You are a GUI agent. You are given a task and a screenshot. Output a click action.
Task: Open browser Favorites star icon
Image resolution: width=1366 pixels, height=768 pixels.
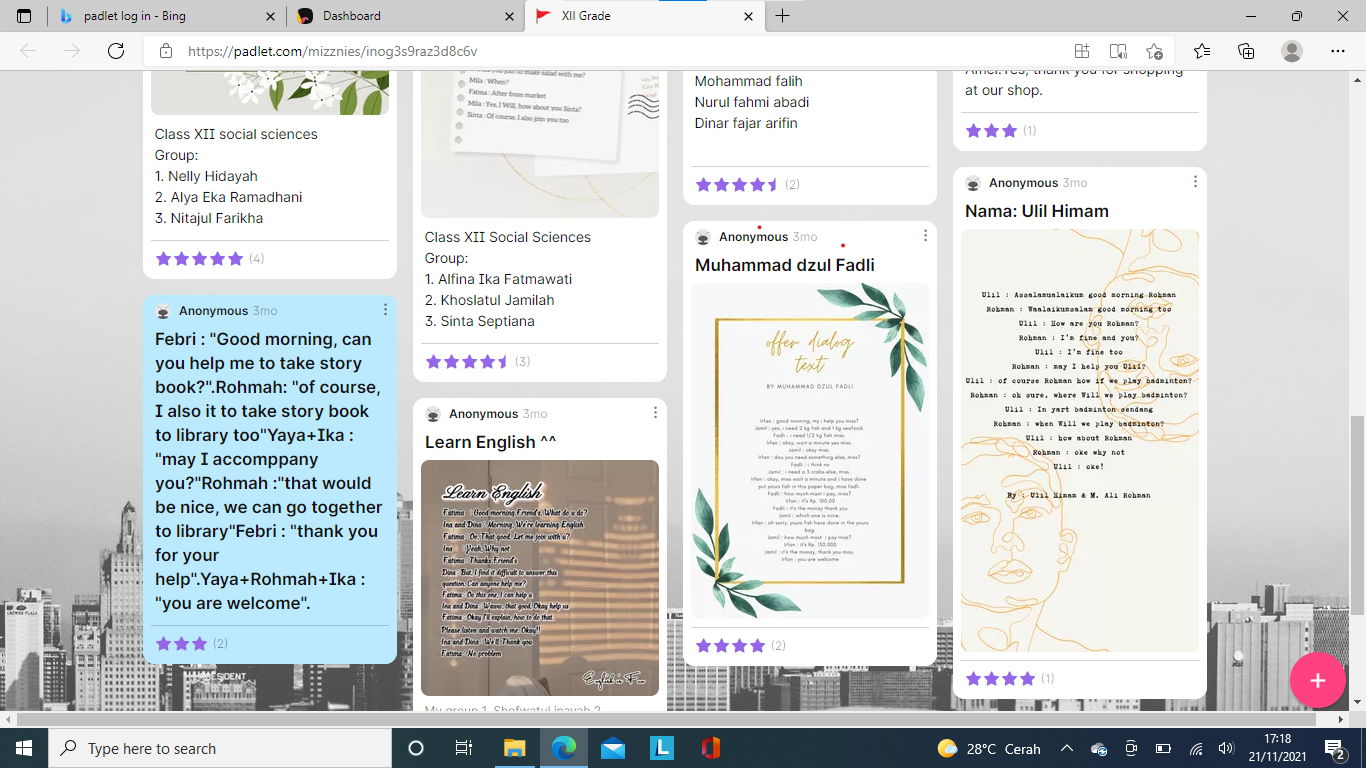point(1201,51)
